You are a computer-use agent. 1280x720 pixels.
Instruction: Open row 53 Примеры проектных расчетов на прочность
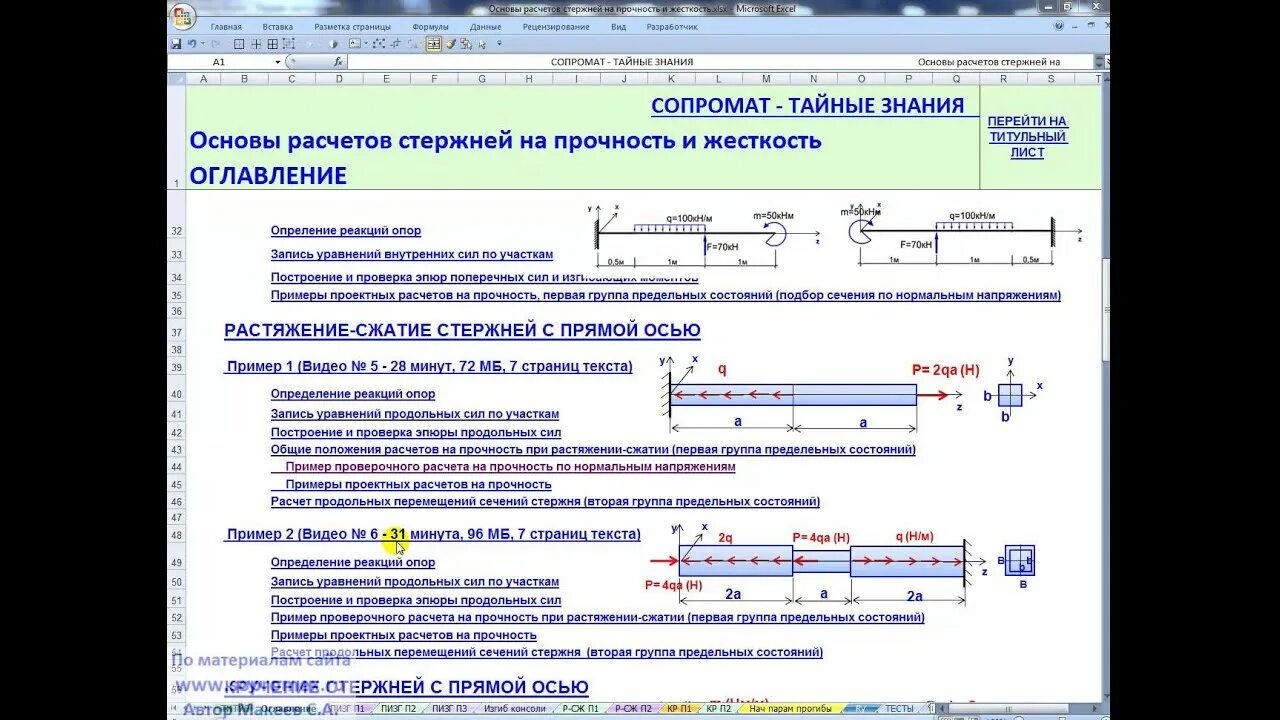pyautogui.click(x=403, y=635)
